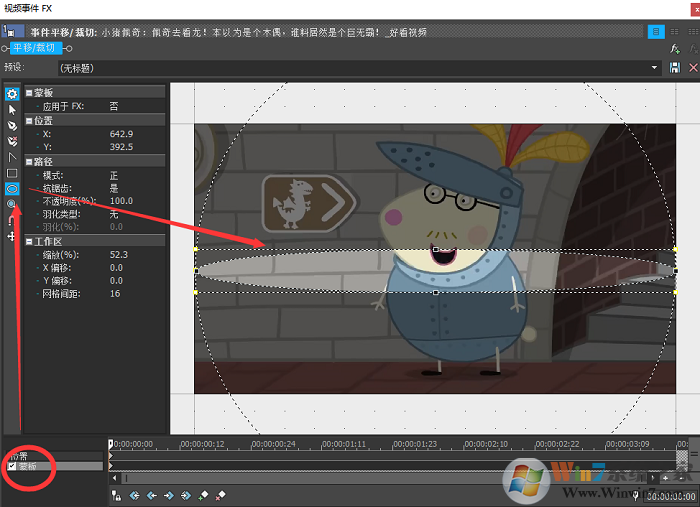Click the 不透明度 value field 100.0
The image size is (700, 507).
[x=122, y=201]
